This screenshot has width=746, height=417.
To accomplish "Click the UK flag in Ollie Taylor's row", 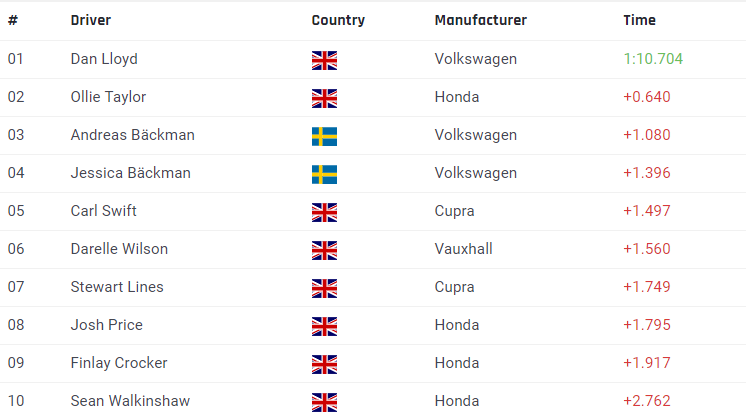I will (324, 99).
